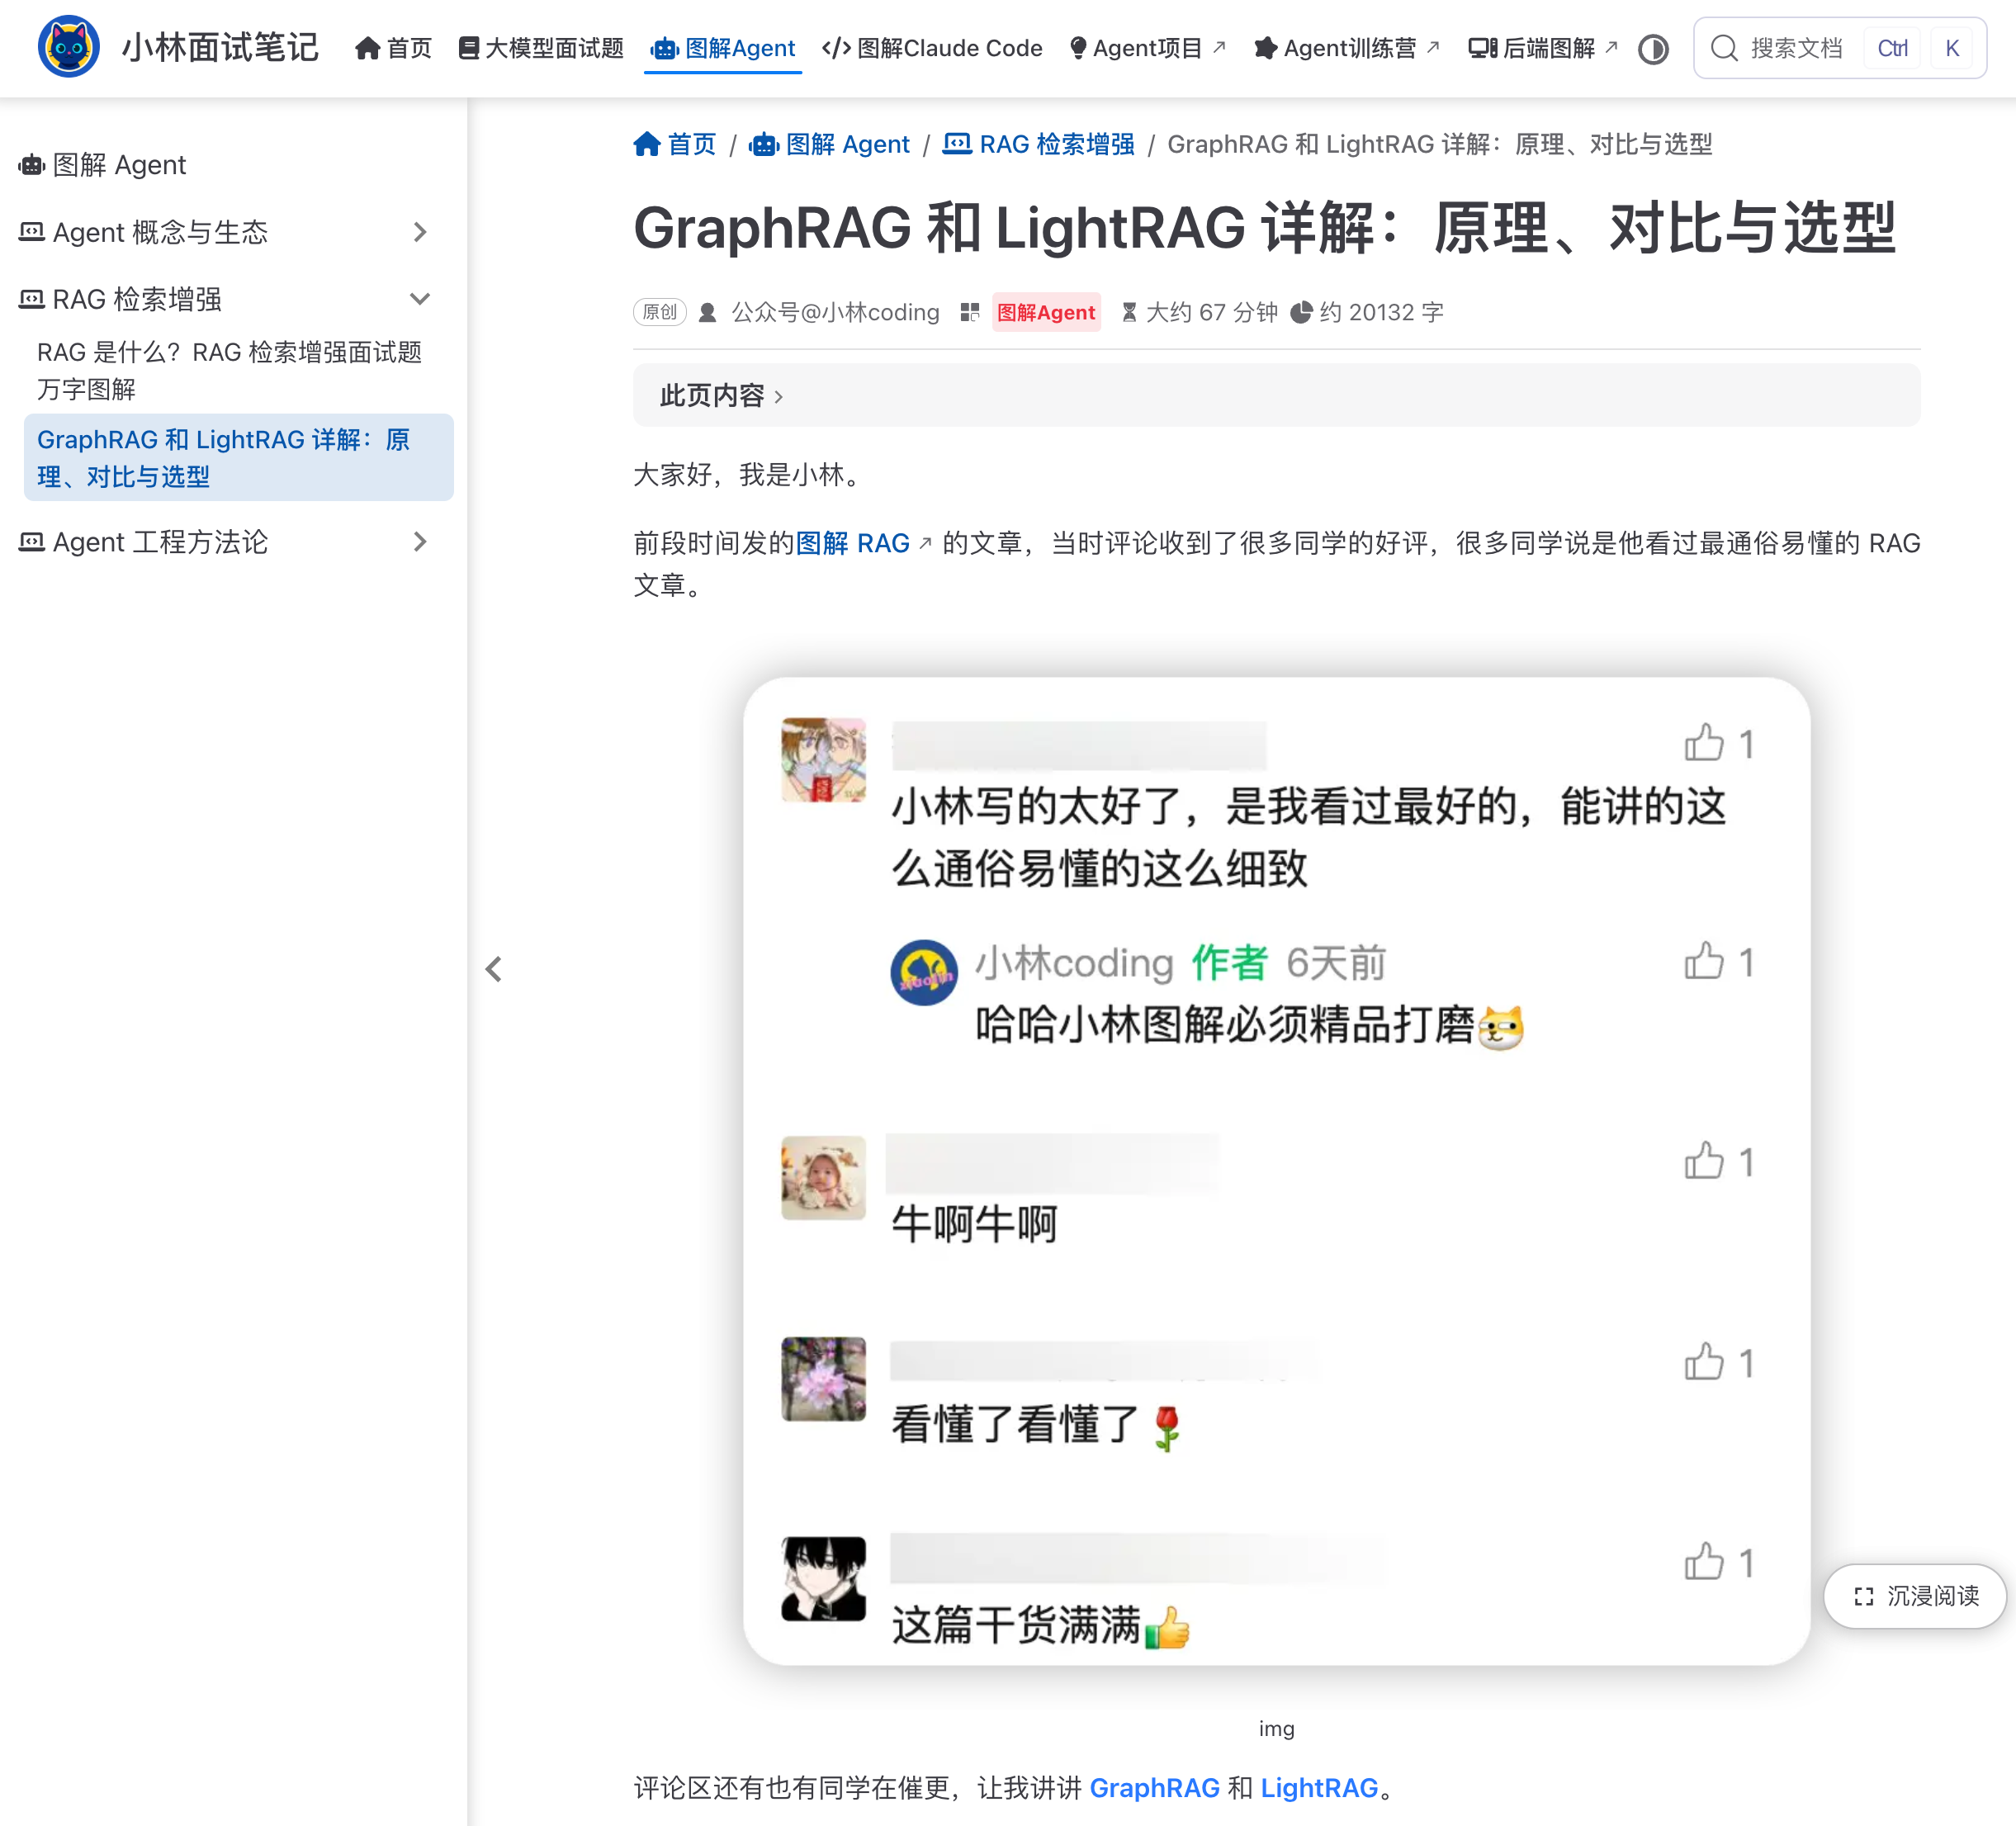This screenshot has height=1826, width=2016.
Task: Select the 图解Agent navigation tab
Action: click(x=722, y=48)
